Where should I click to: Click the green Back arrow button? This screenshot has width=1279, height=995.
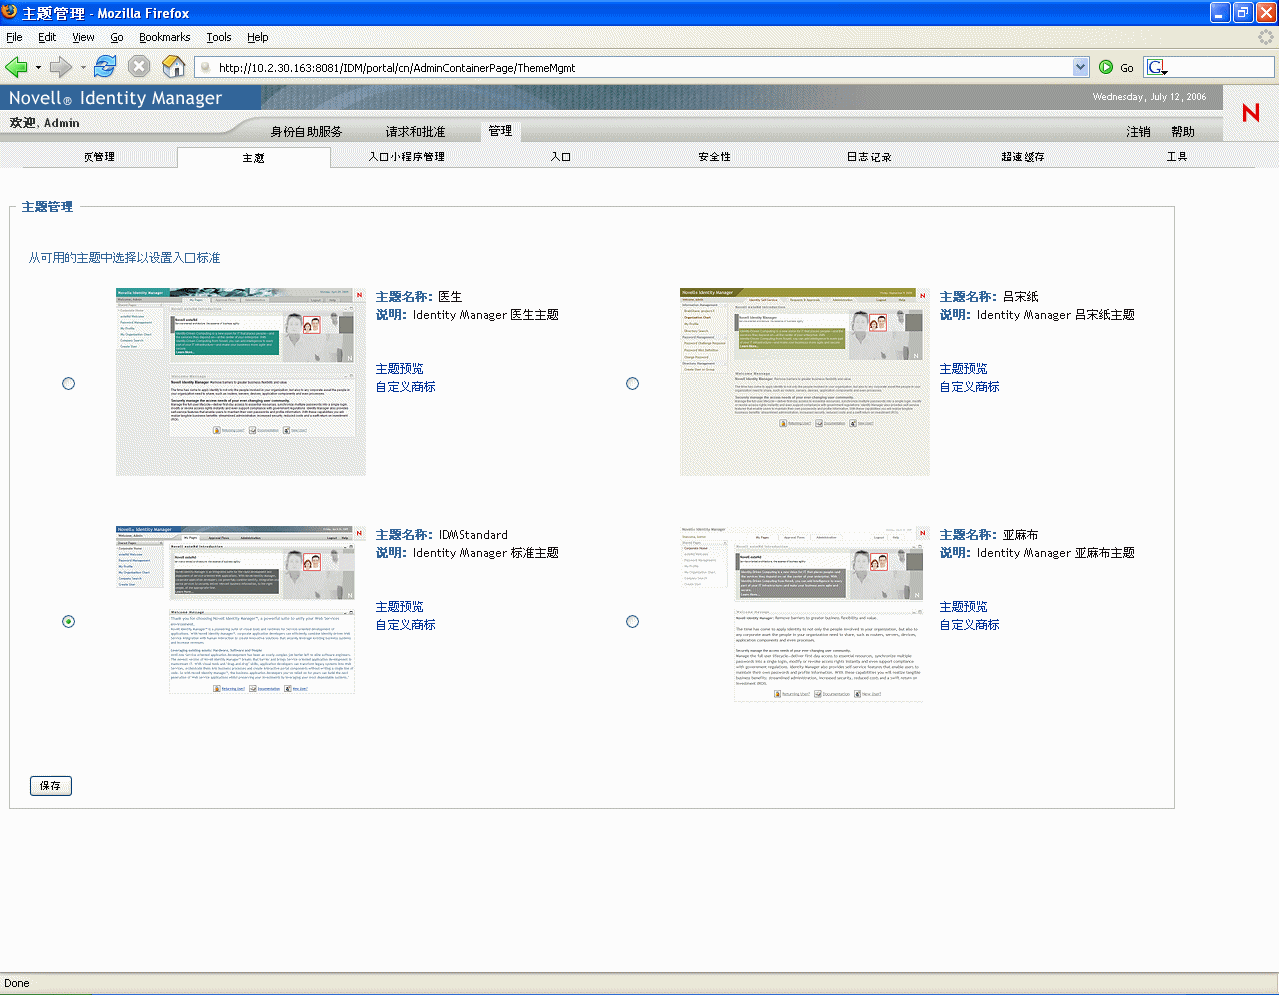pos(16,67)
